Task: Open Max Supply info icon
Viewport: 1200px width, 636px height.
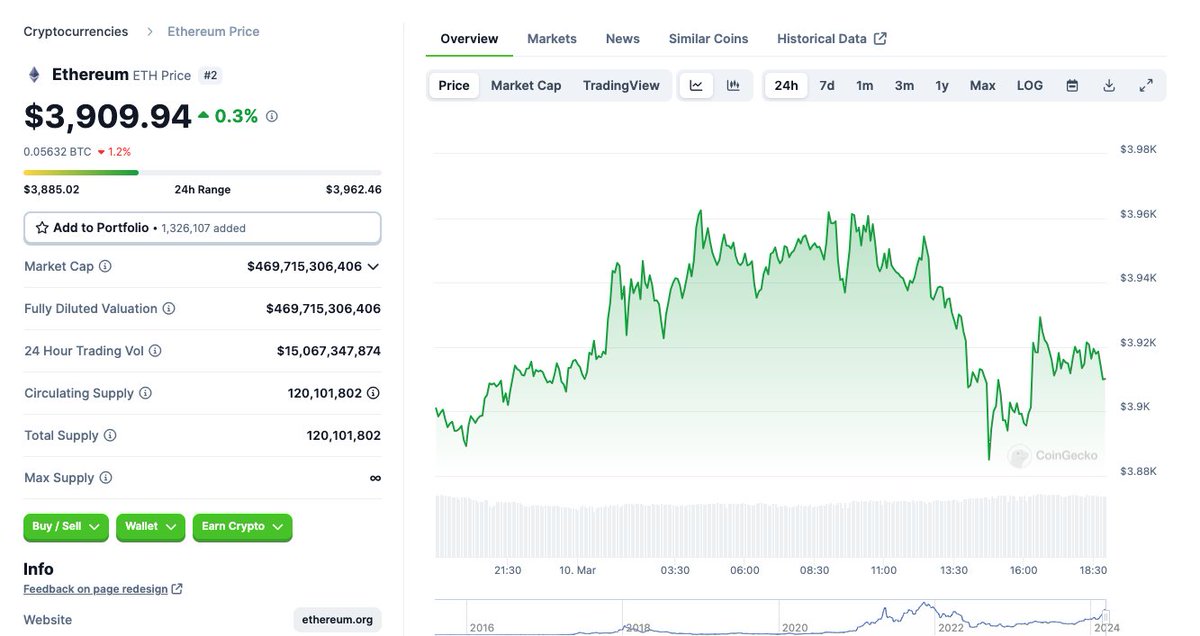Action: [106, 478]
